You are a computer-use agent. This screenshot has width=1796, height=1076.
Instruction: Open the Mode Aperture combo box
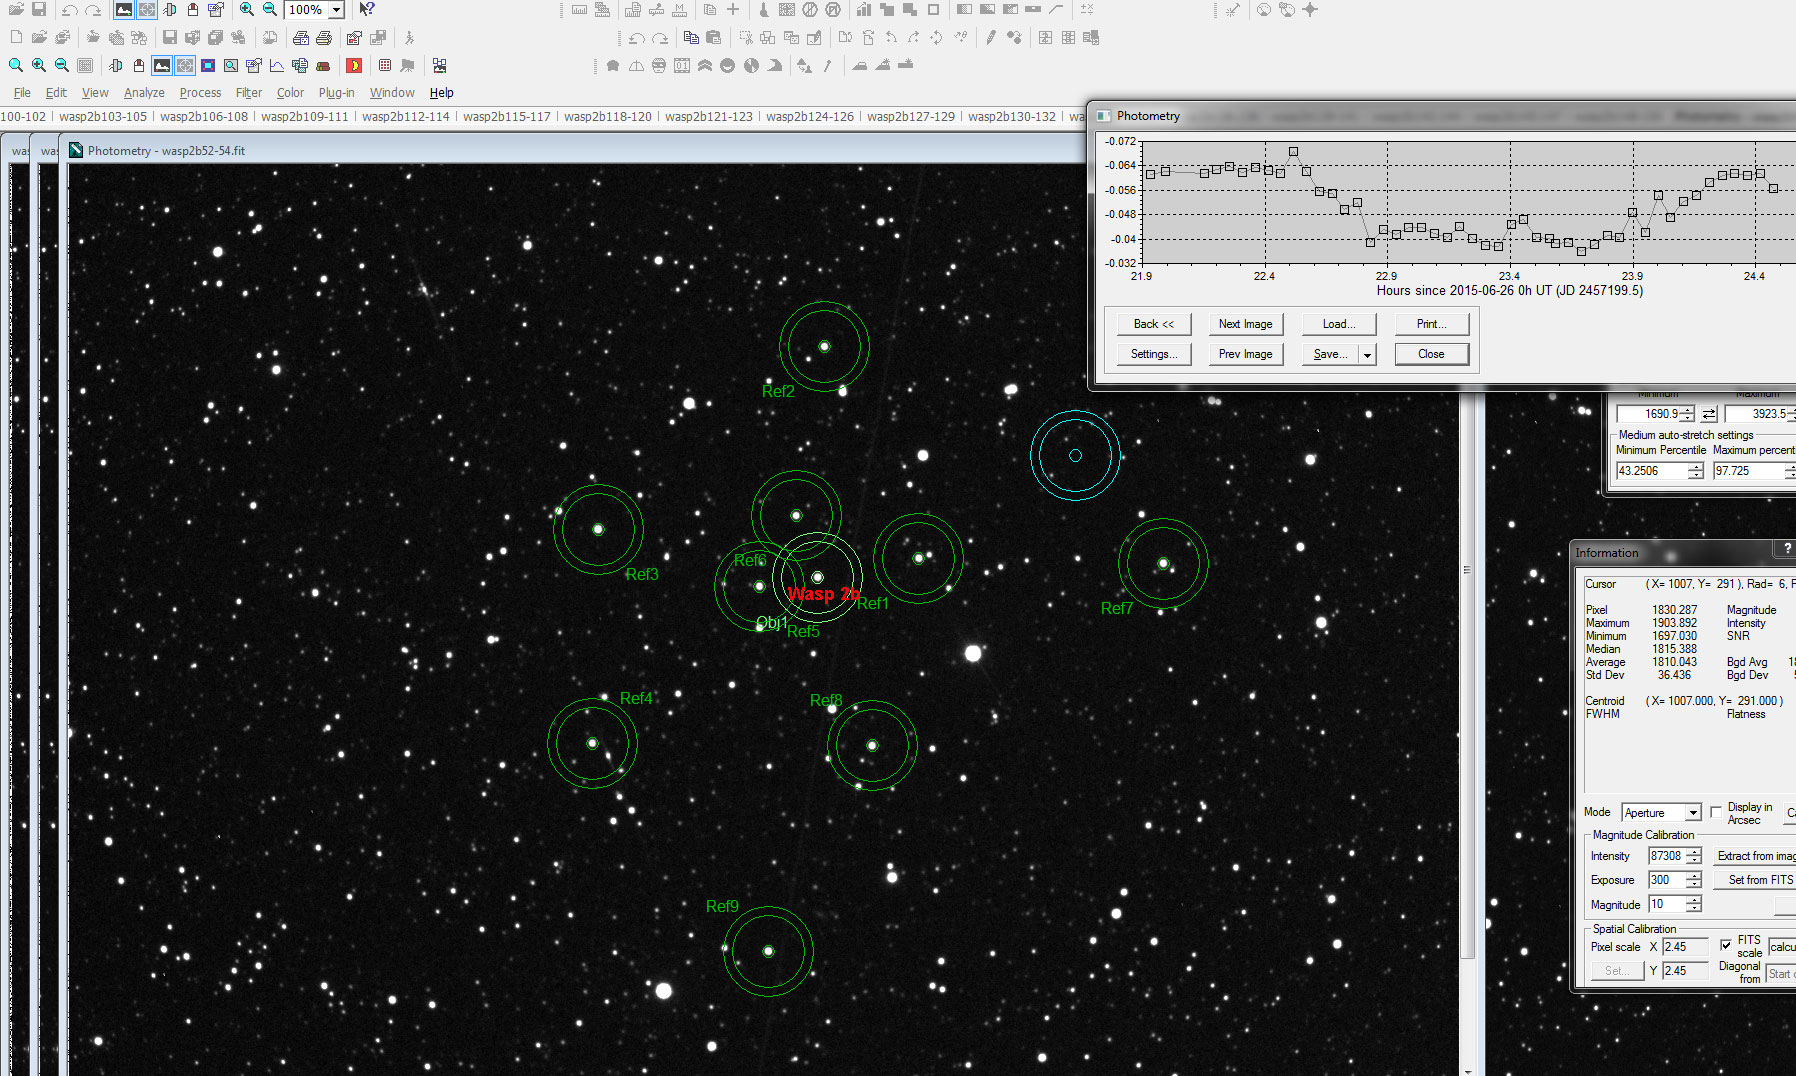point(1661,813)
